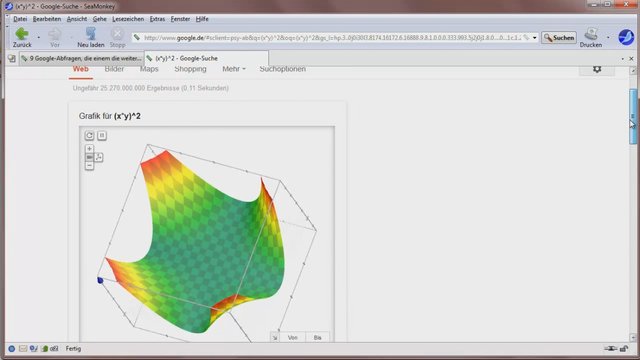
Task: Open the Zurück history dropdown arrow
Action: point(39,38)
